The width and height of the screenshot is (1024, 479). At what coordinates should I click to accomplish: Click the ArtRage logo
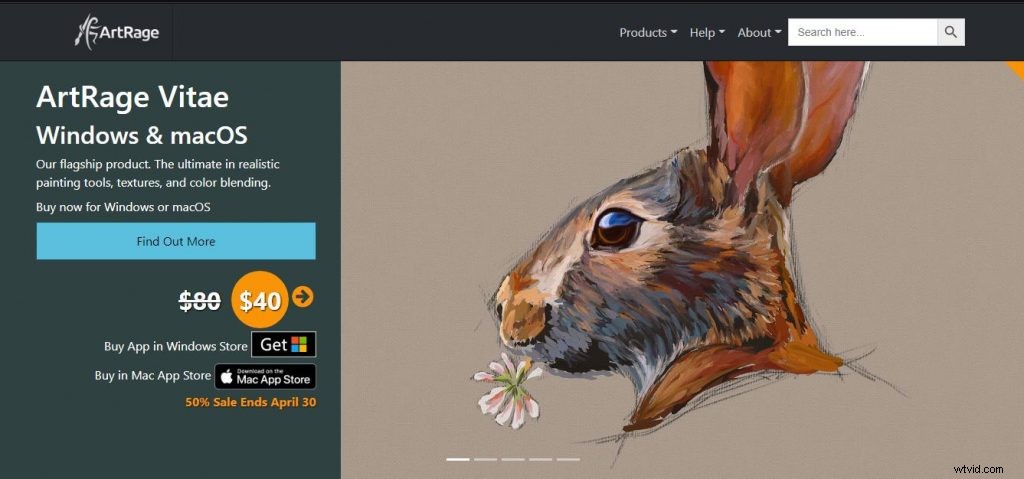tap(117, 32)
